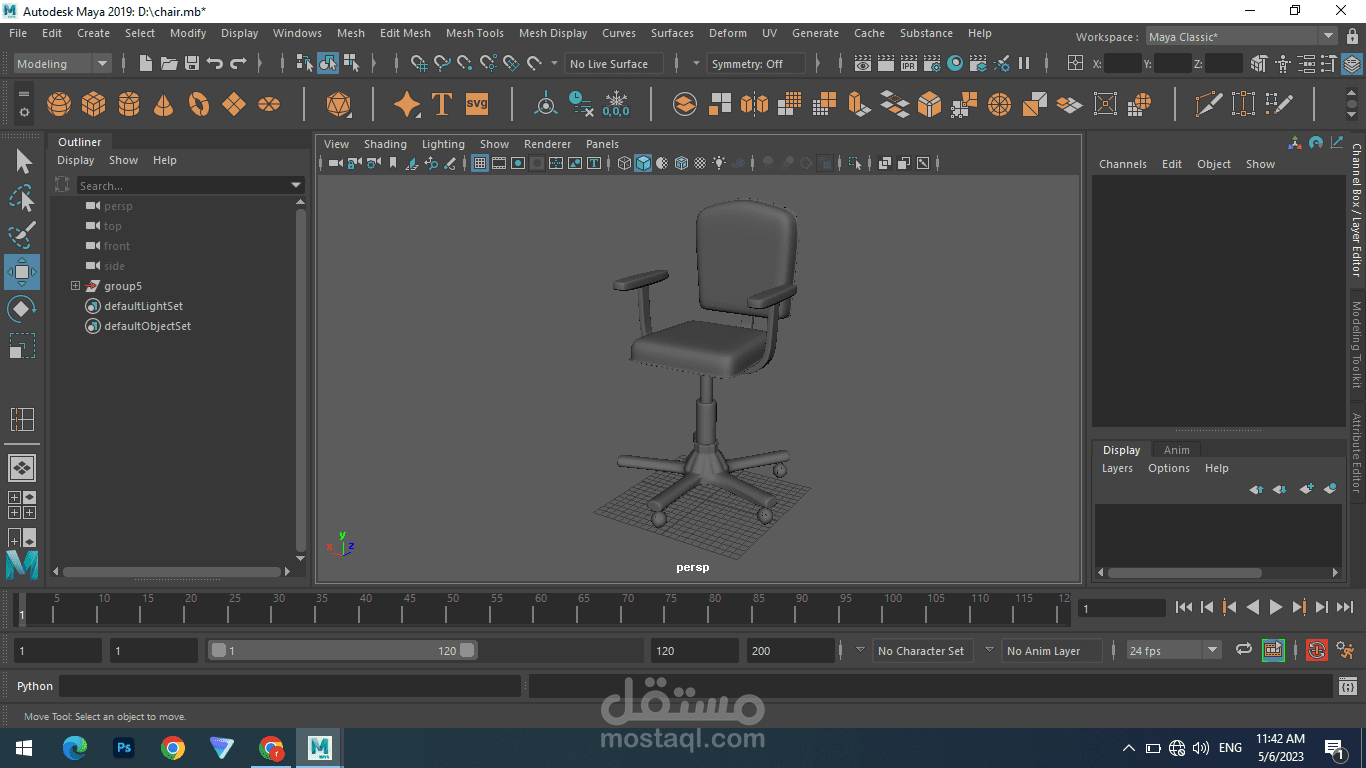Click the Play forwards button
The height and width of the screenshot is (768, 1366).
(1275, 607)
